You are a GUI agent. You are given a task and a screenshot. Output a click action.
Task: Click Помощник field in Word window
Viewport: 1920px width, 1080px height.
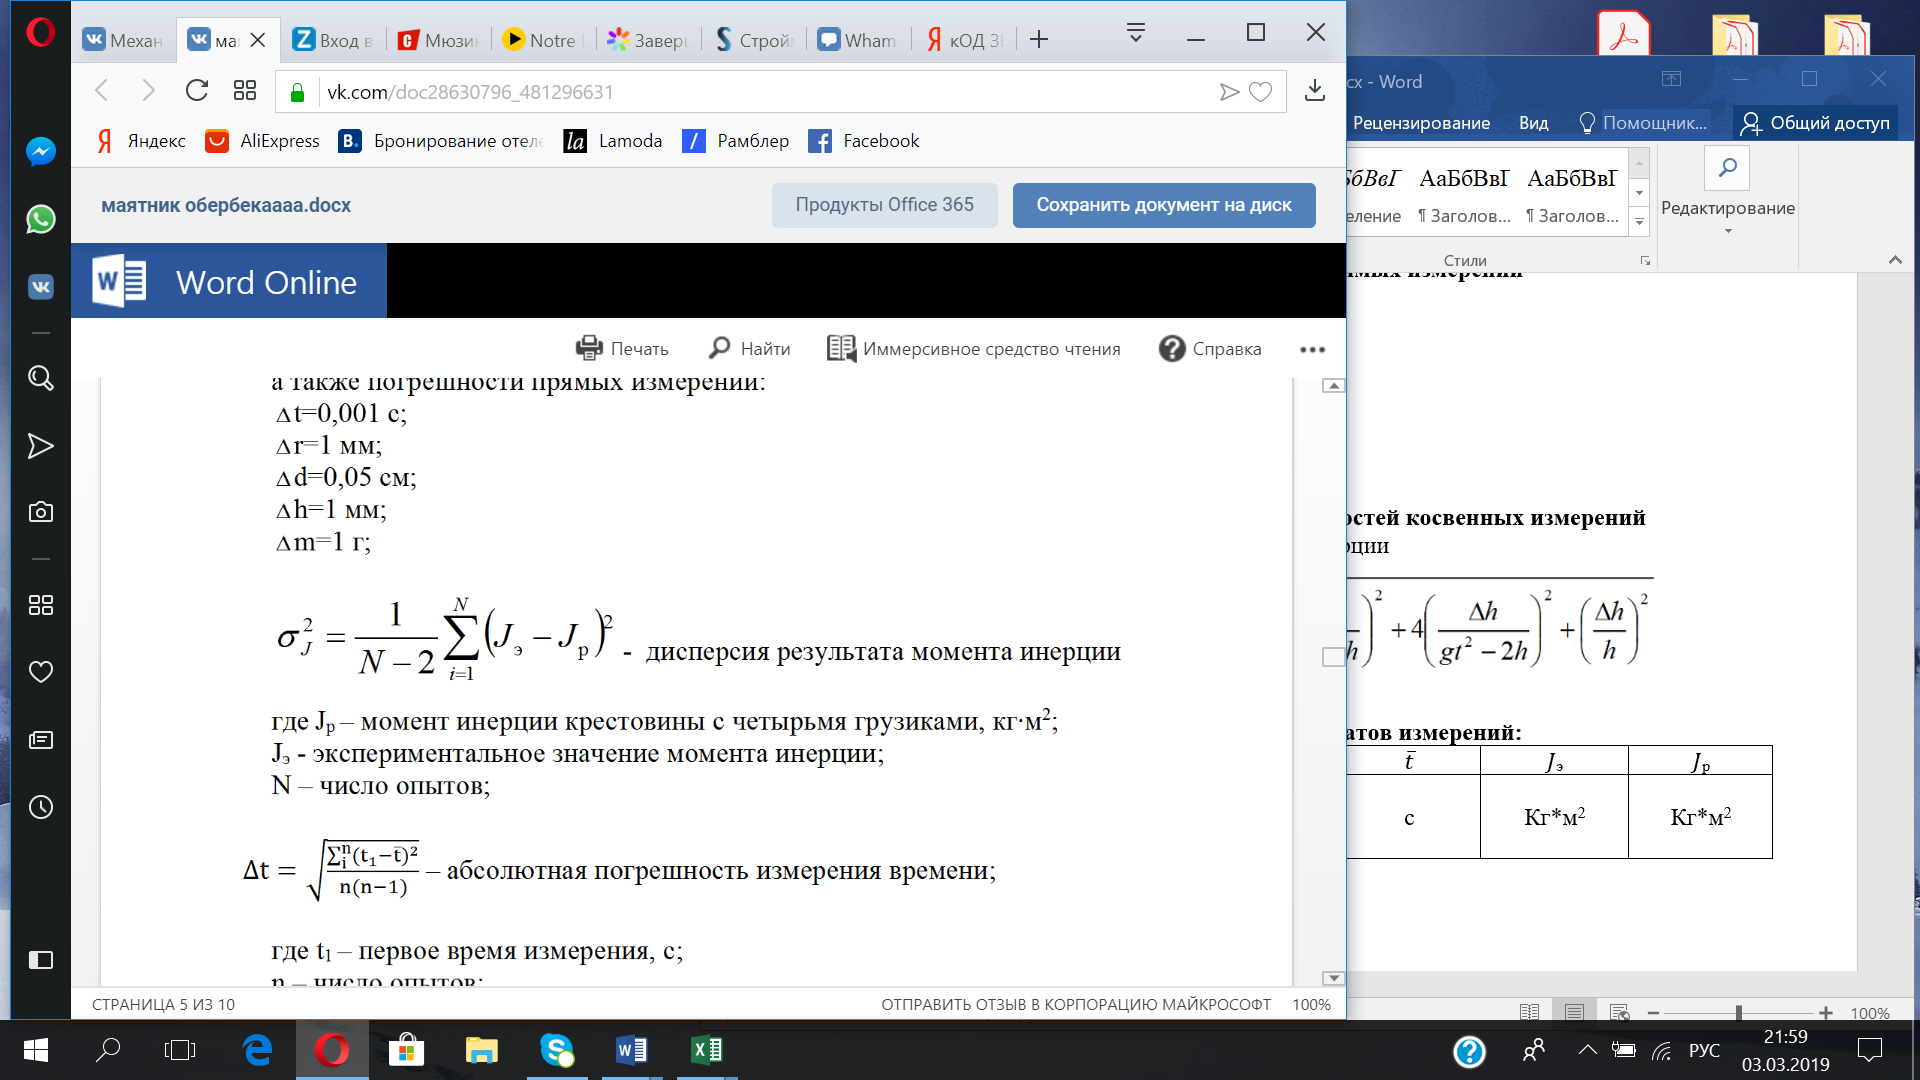pos(1643,123)
